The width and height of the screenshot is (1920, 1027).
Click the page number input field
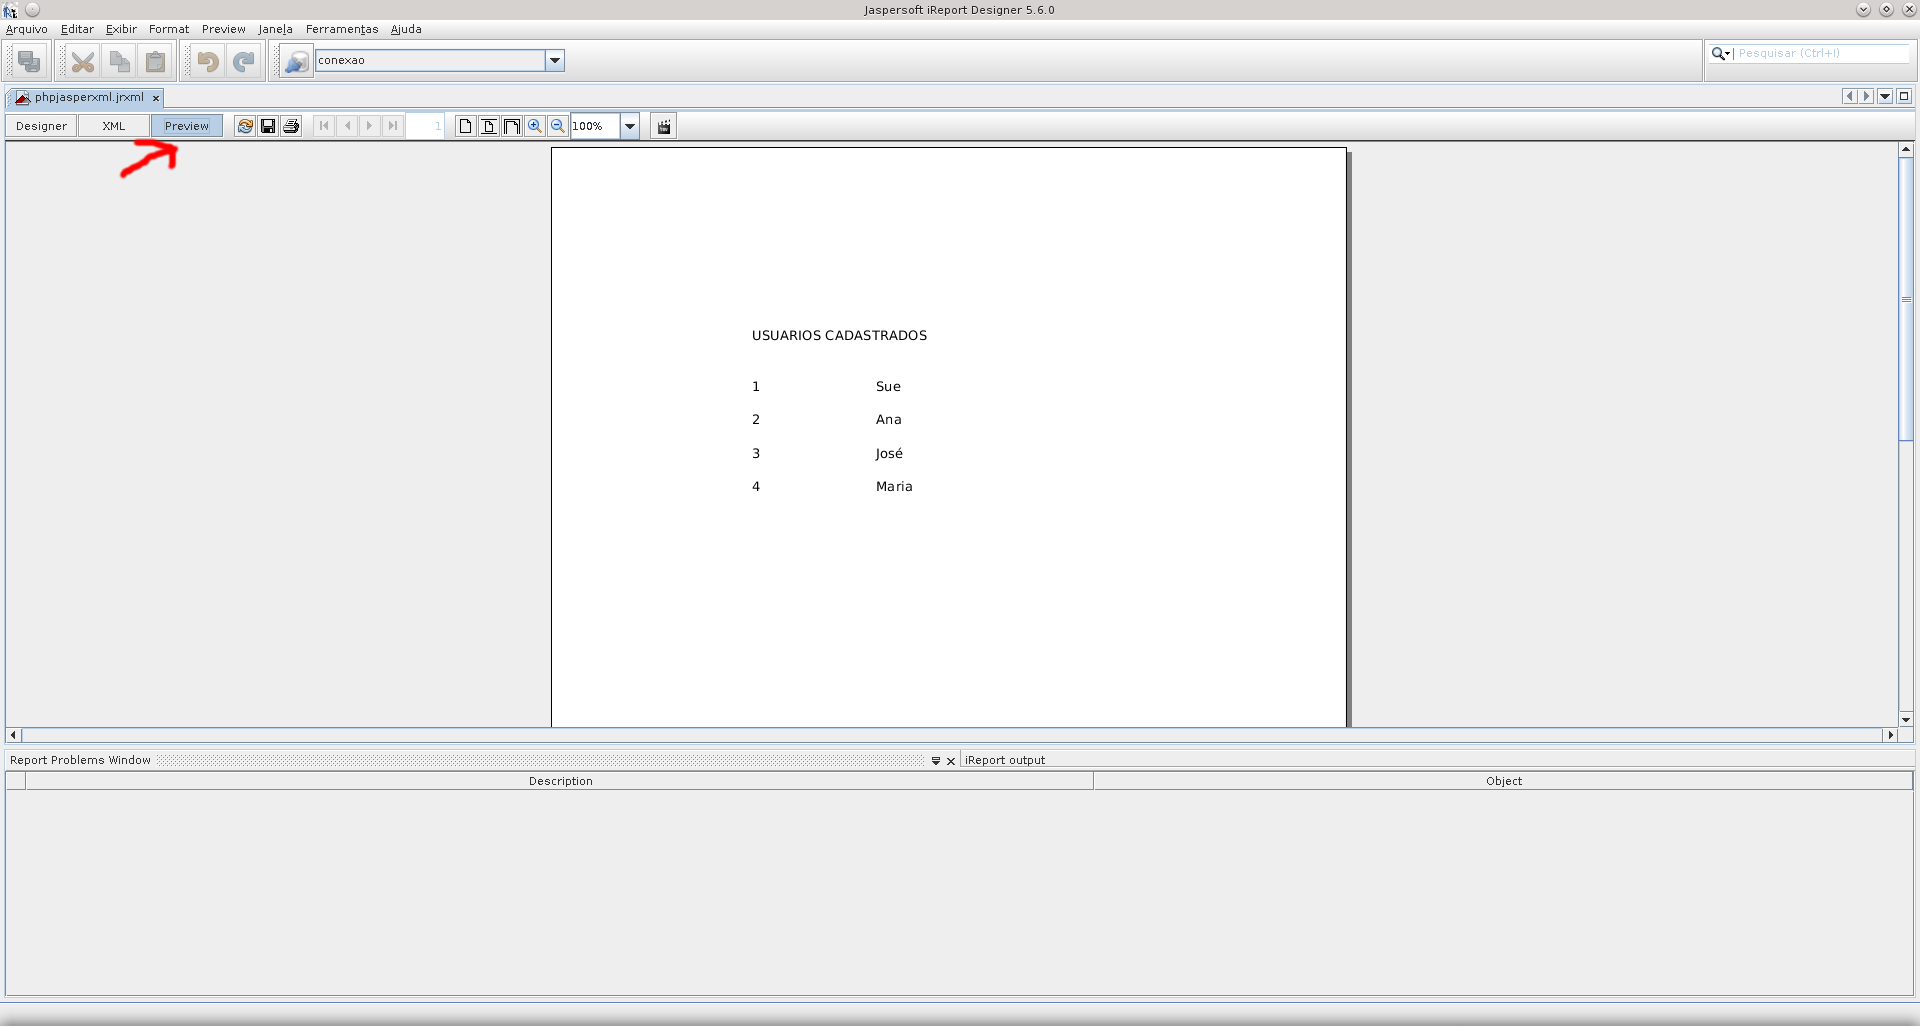tap(425, 126)
